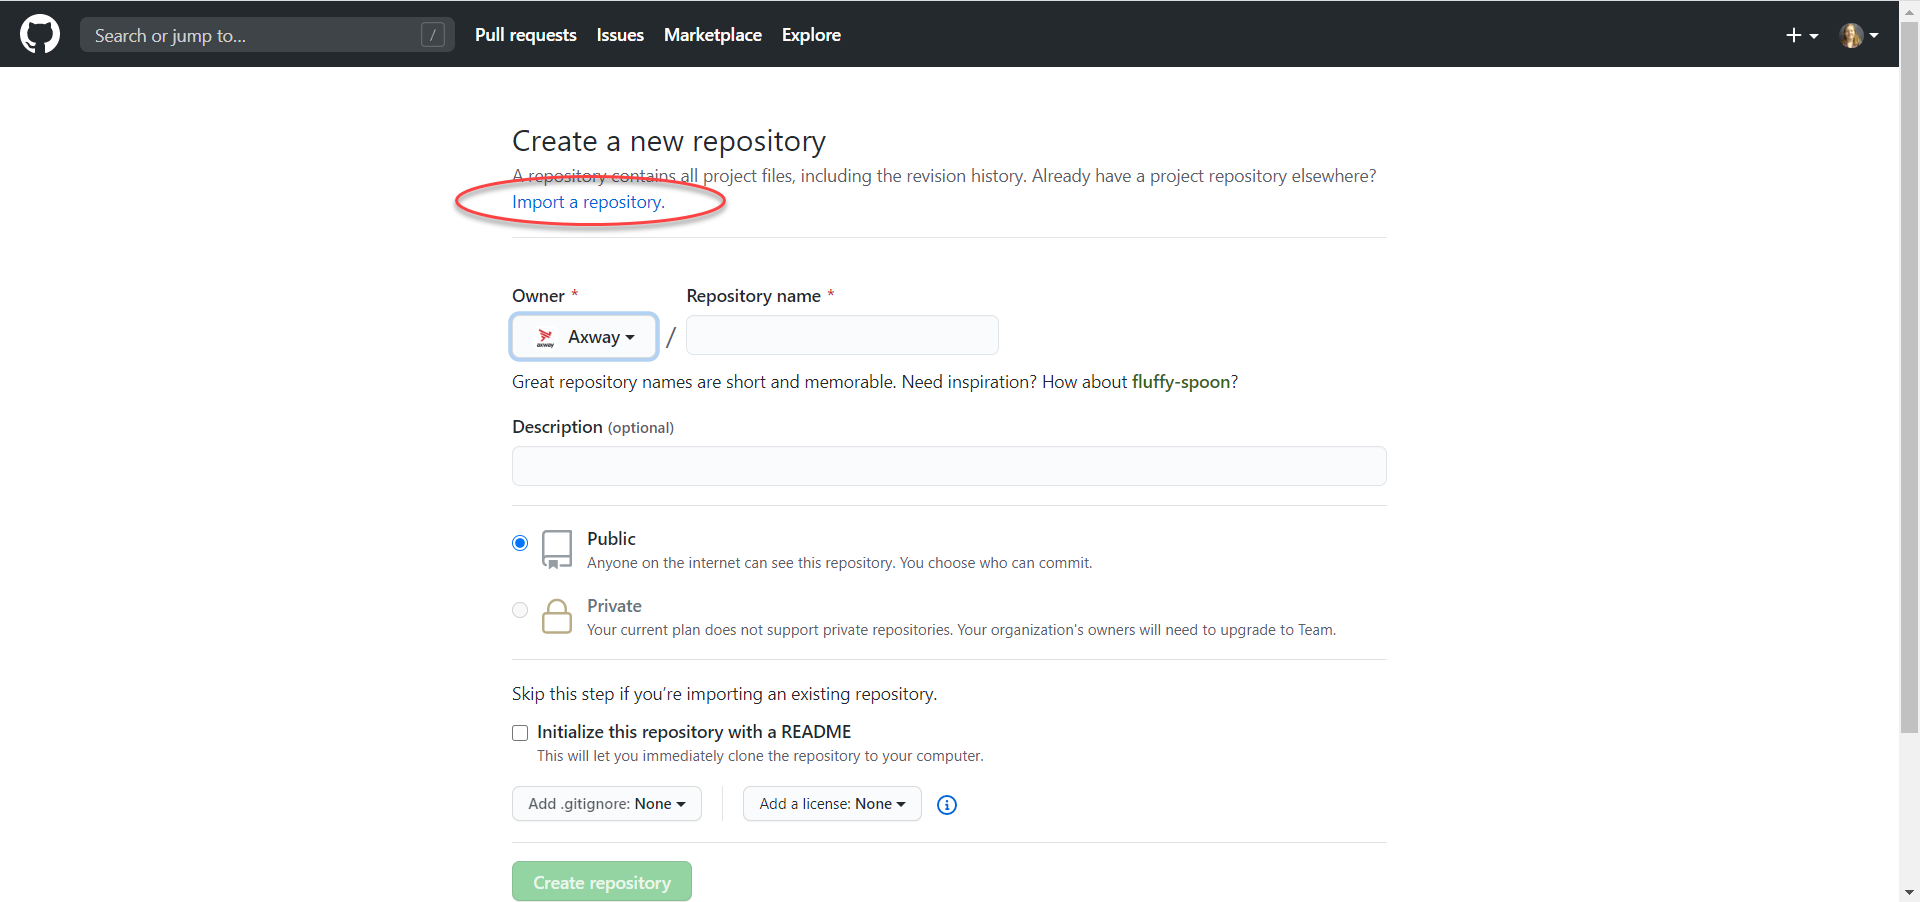This screenshot has height=902, width=1920.
Task: Follow the Import a repository link
Action: pyautogui.click(x=588, y=202)
